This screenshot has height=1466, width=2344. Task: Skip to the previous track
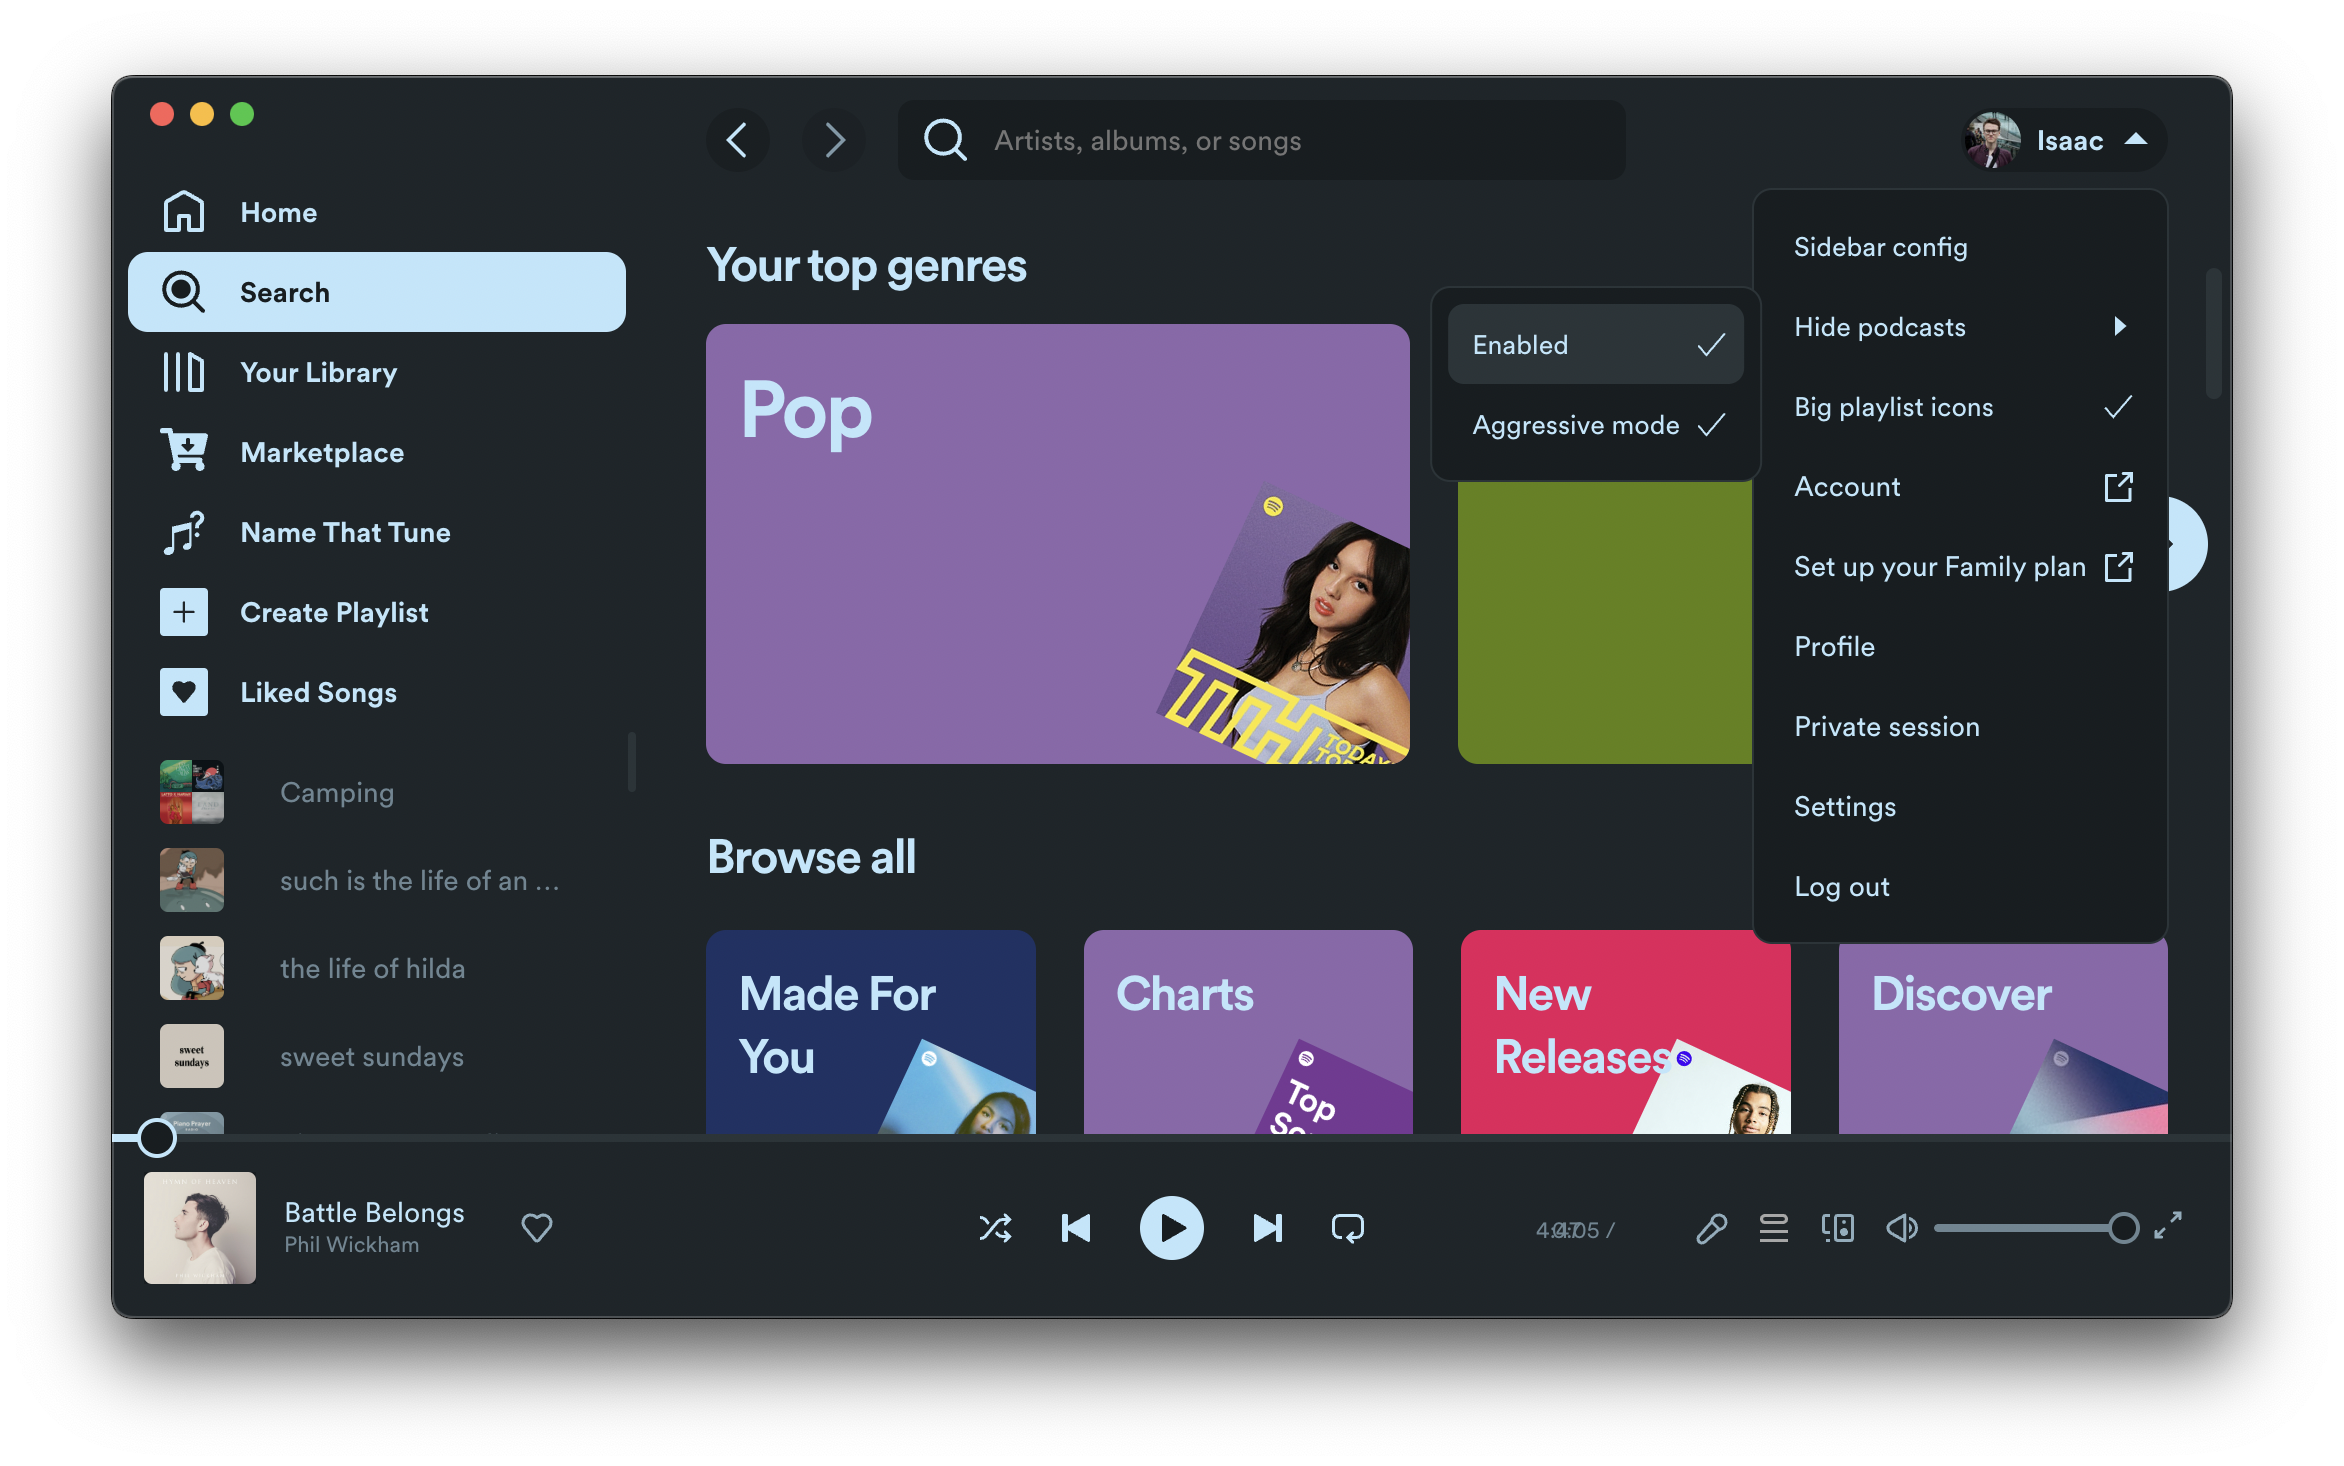coord(1076,1228)
